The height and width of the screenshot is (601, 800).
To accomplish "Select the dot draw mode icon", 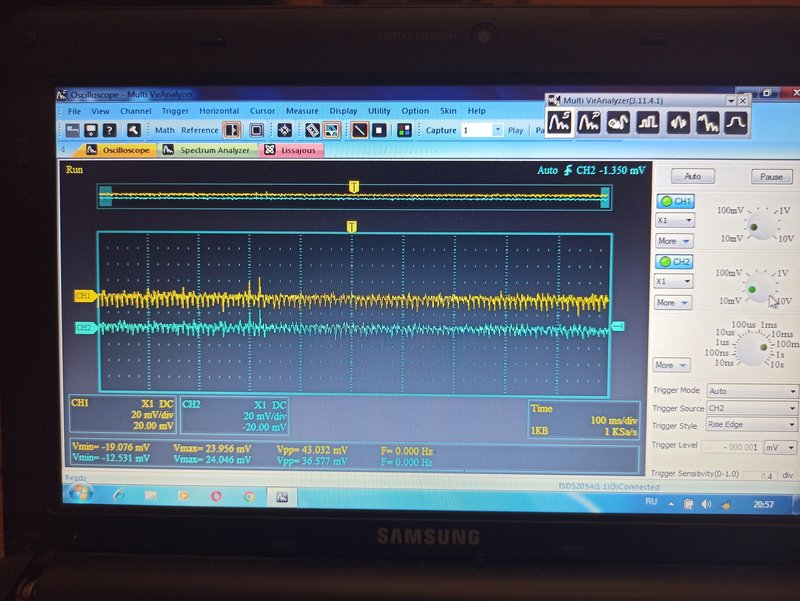I will (379, 131).
